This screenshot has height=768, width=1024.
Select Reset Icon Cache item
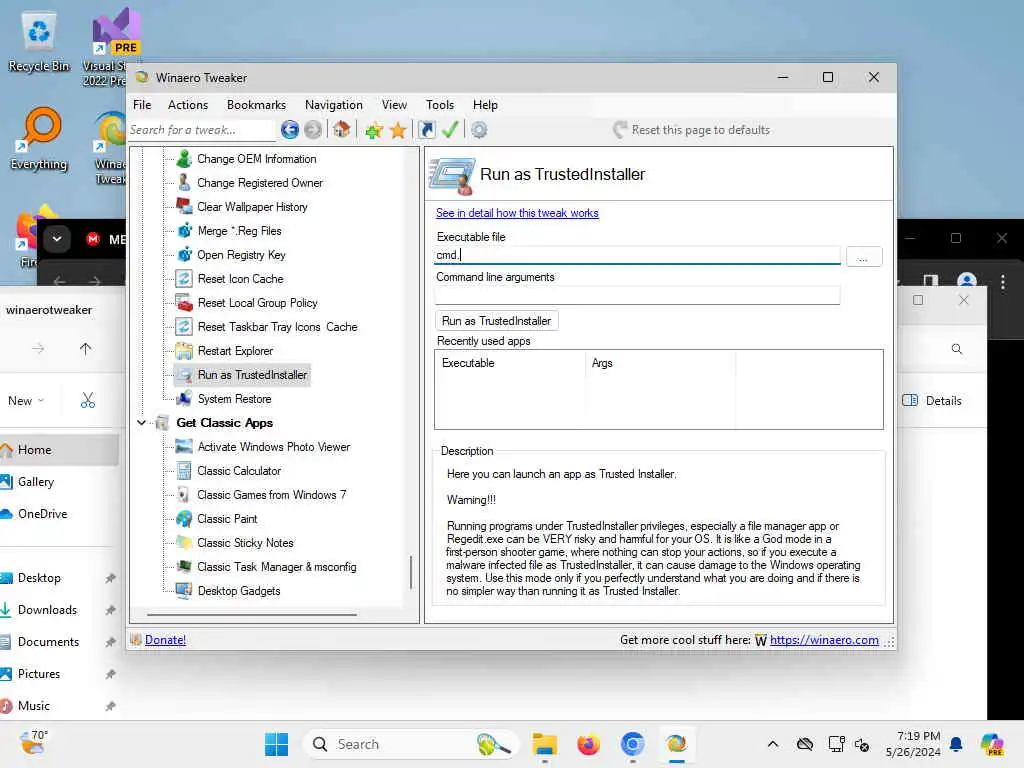pos(240,279)
